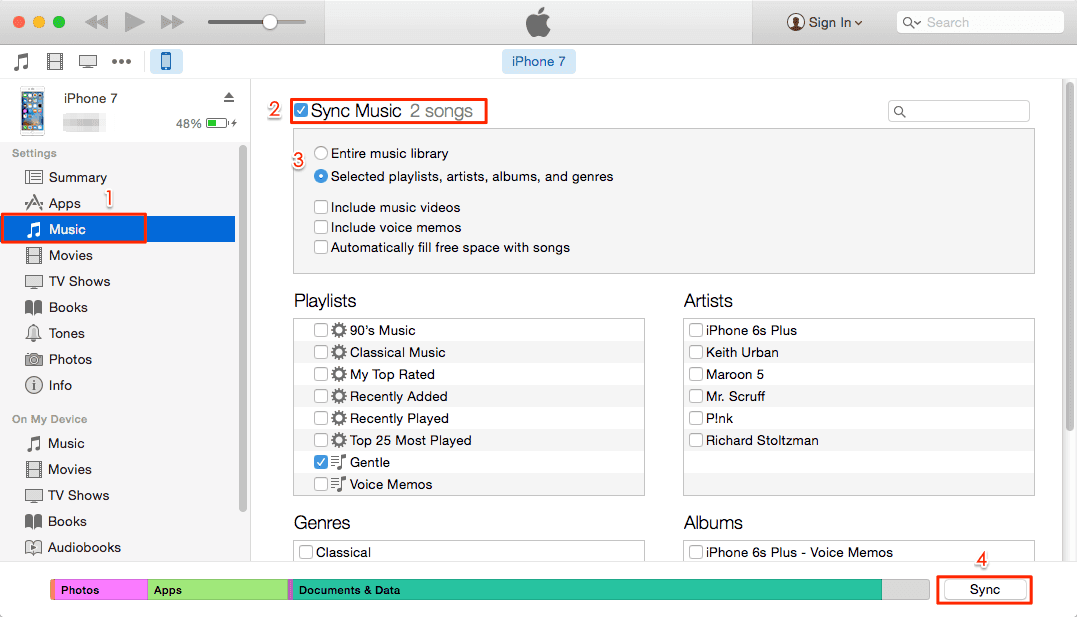Click the Playlists search field
The height and width of the screenshot is (617, 1077).
point(958,110)
